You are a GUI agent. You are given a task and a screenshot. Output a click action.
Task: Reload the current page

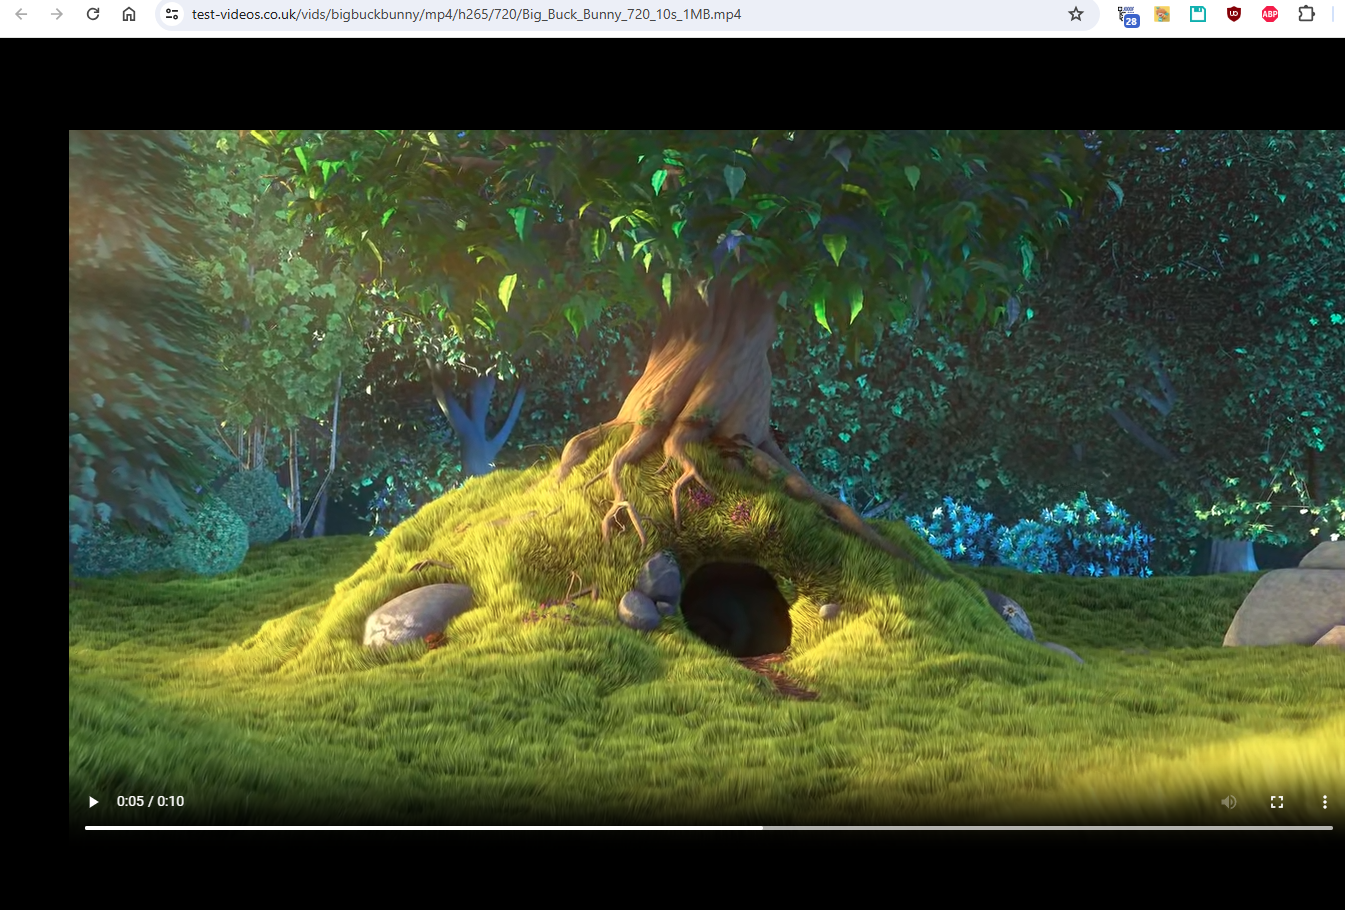[93, 14]
